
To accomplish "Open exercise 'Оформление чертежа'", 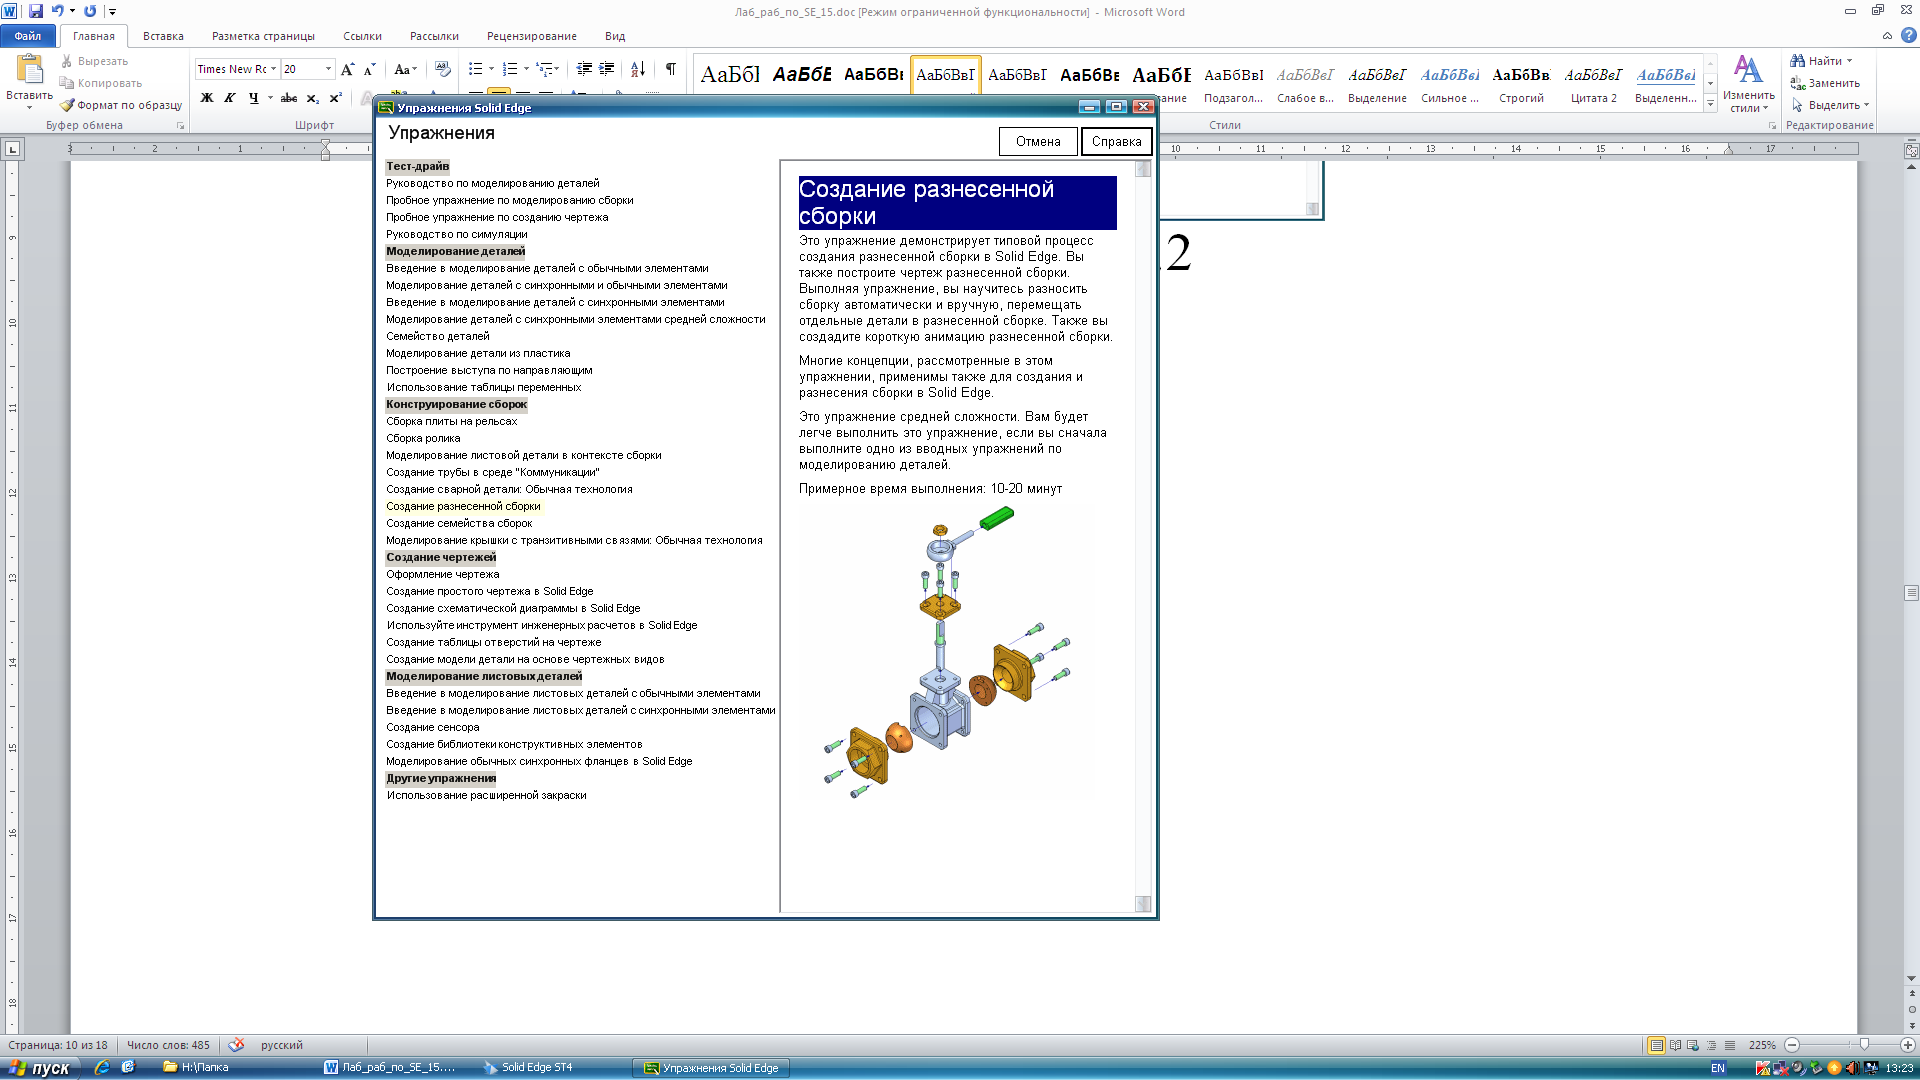I will (x=442, y=574).
